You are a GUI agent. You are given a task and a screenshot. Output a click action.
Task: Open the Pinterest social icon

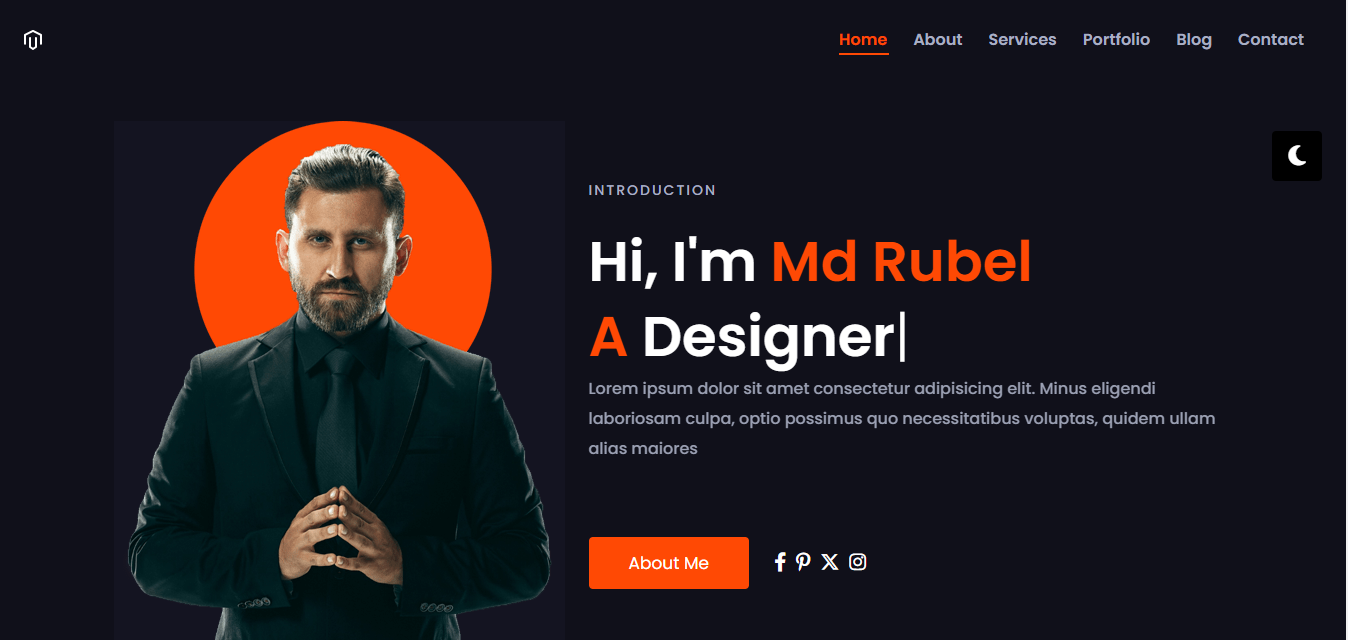(x=803, y=562)
